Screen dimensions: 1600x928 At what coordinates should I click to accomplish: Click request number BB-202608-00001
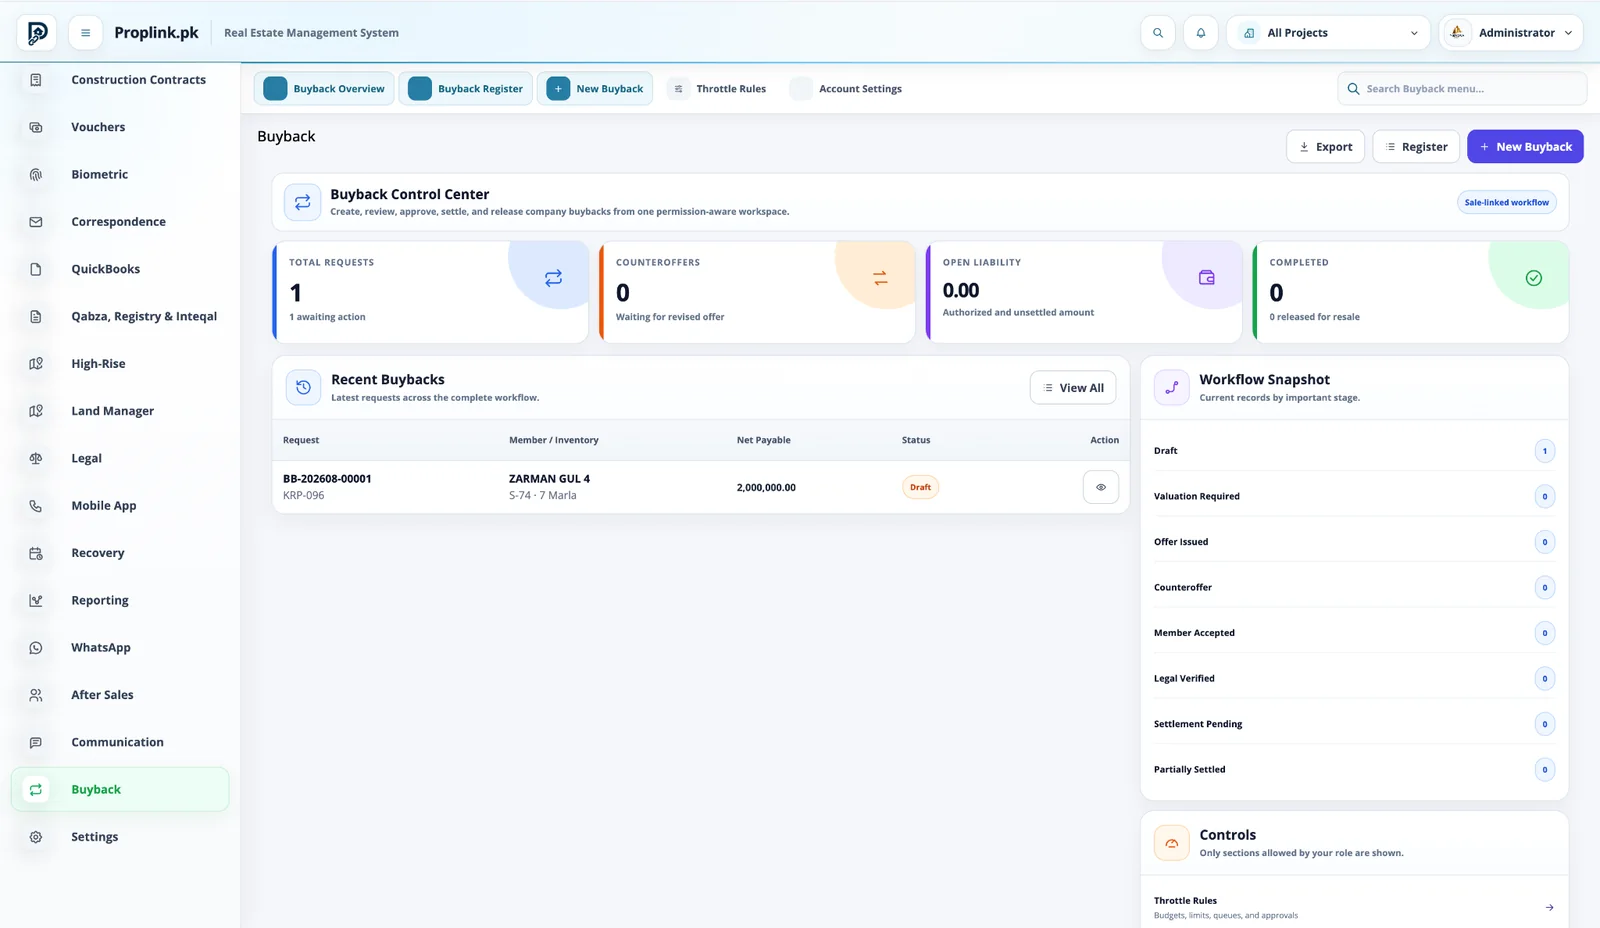tap(327, 479)
